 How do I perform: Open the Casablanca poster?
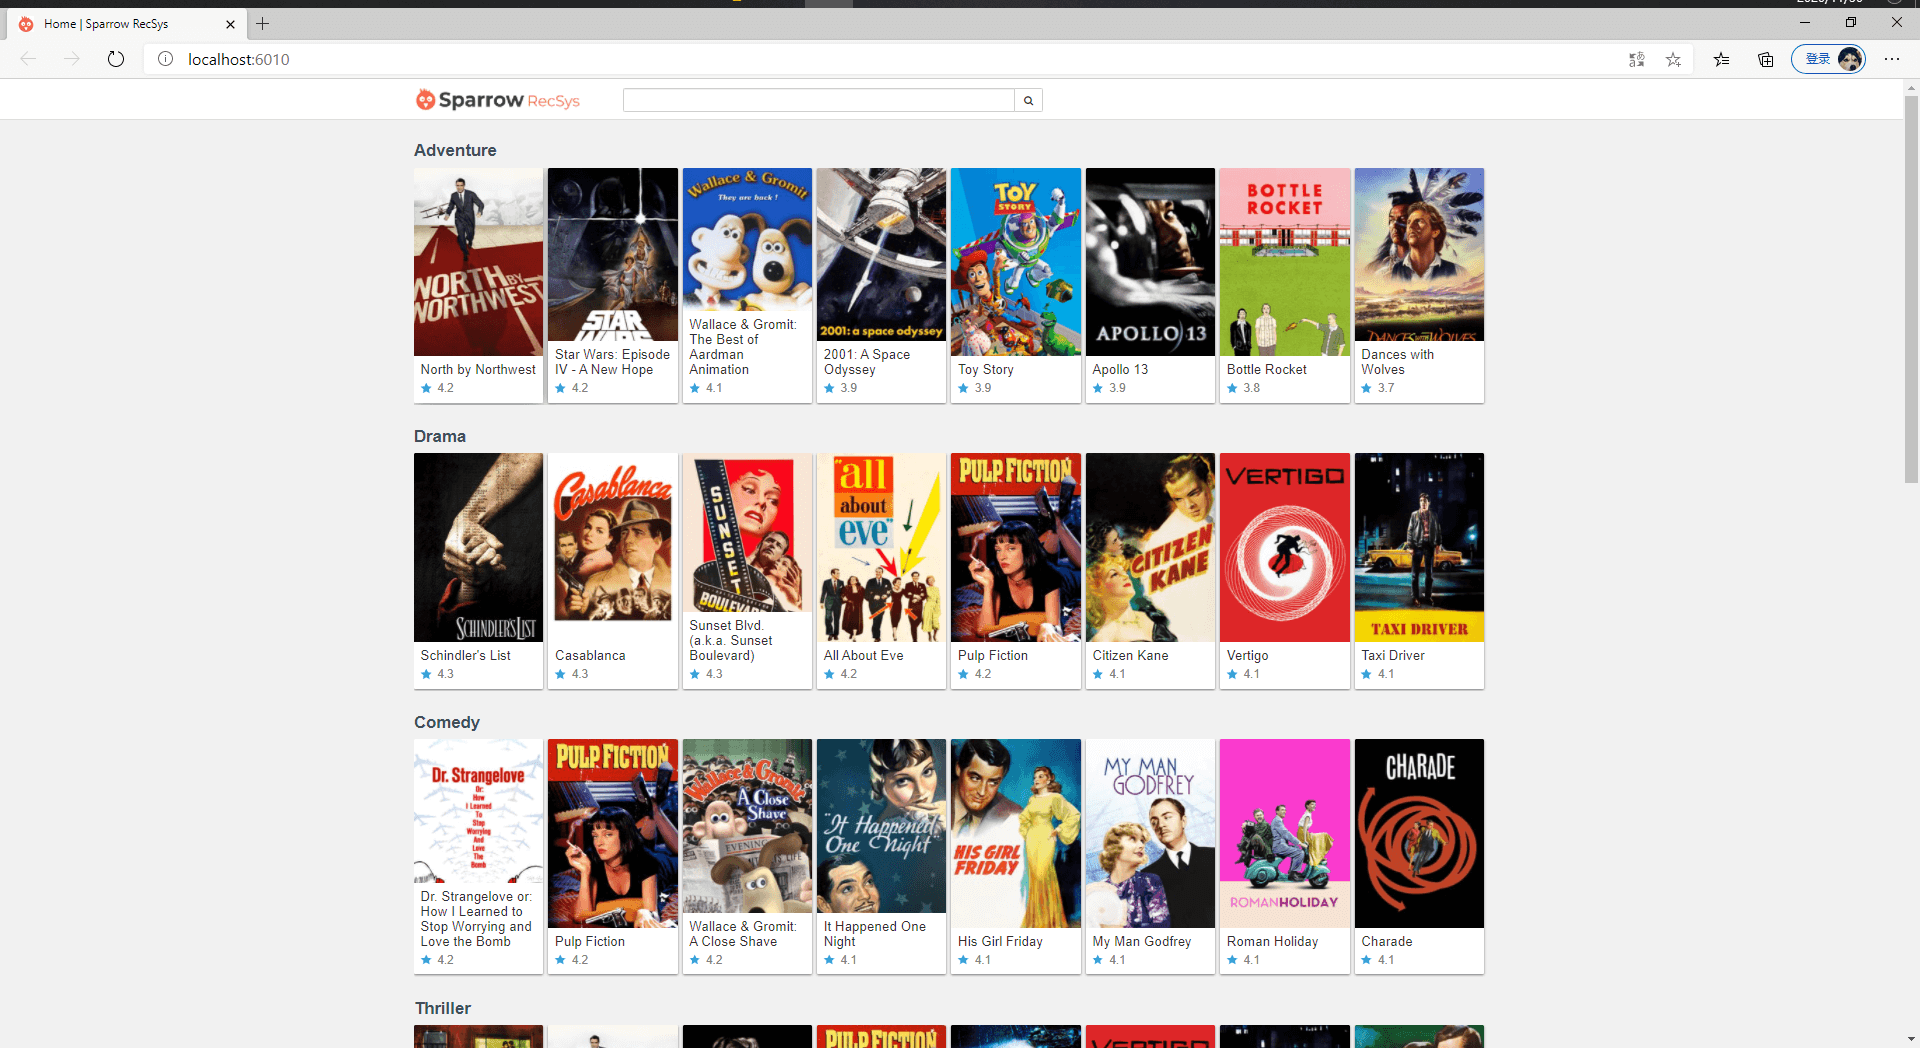pyautogui.click(x=613, y=547)
